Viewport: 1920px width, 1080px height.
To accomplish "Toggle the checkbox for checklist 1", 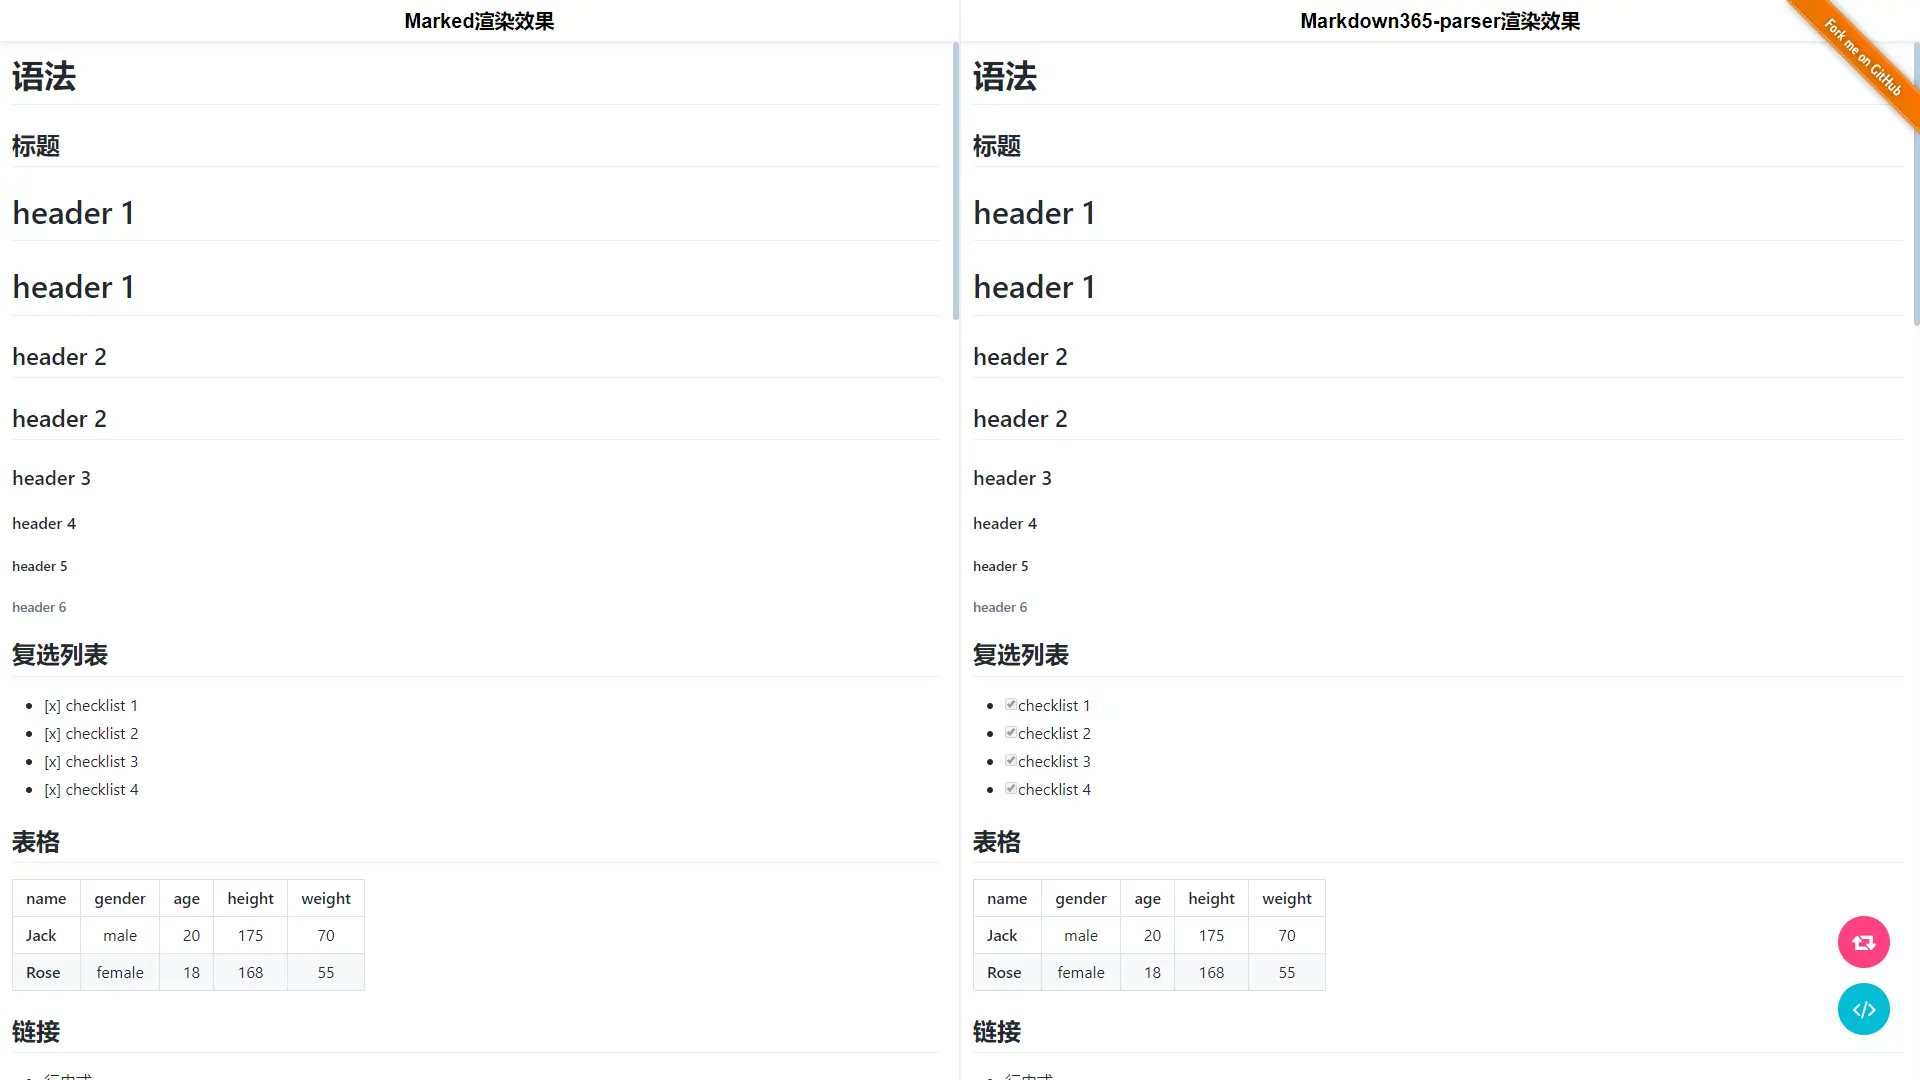I will tap(1010, 703).
